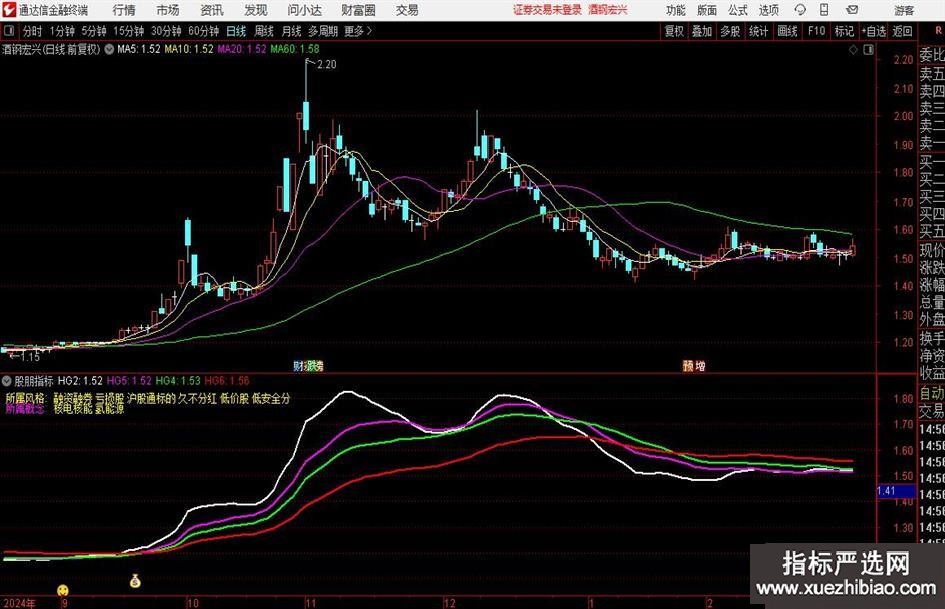Switch to 5分钟 period tab
The image size is (945, 609).
point(94,31)
